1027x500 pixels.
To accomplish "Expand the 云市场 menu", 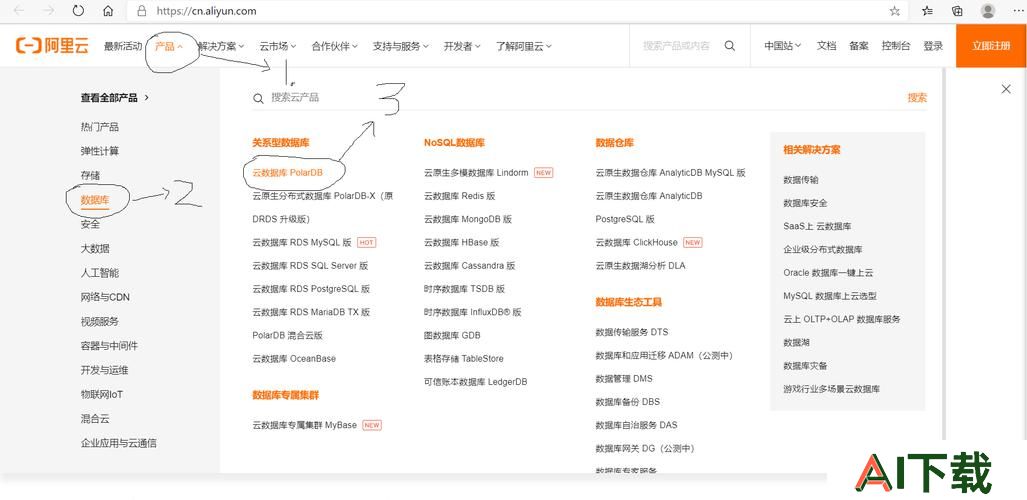I will (278, 46).
